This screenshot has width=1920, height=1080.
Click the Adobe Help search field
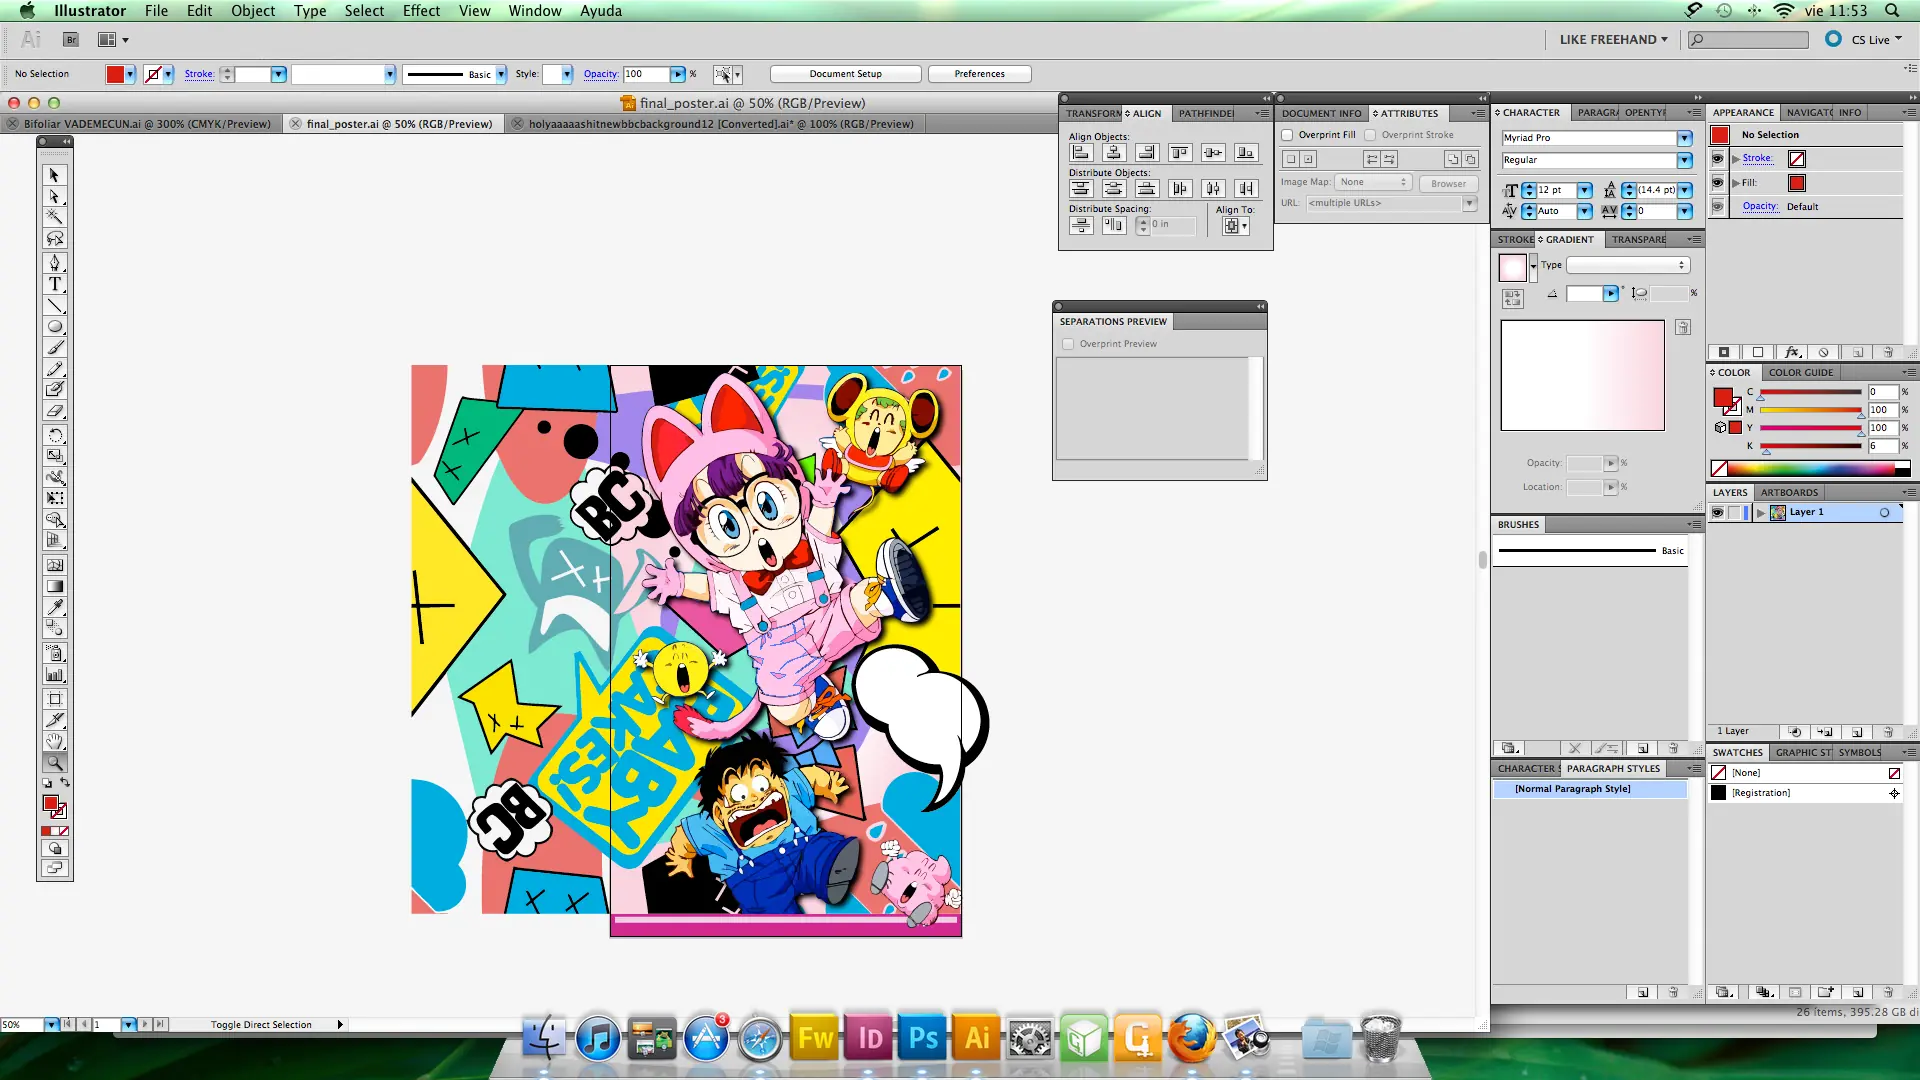coord(1749,40)
